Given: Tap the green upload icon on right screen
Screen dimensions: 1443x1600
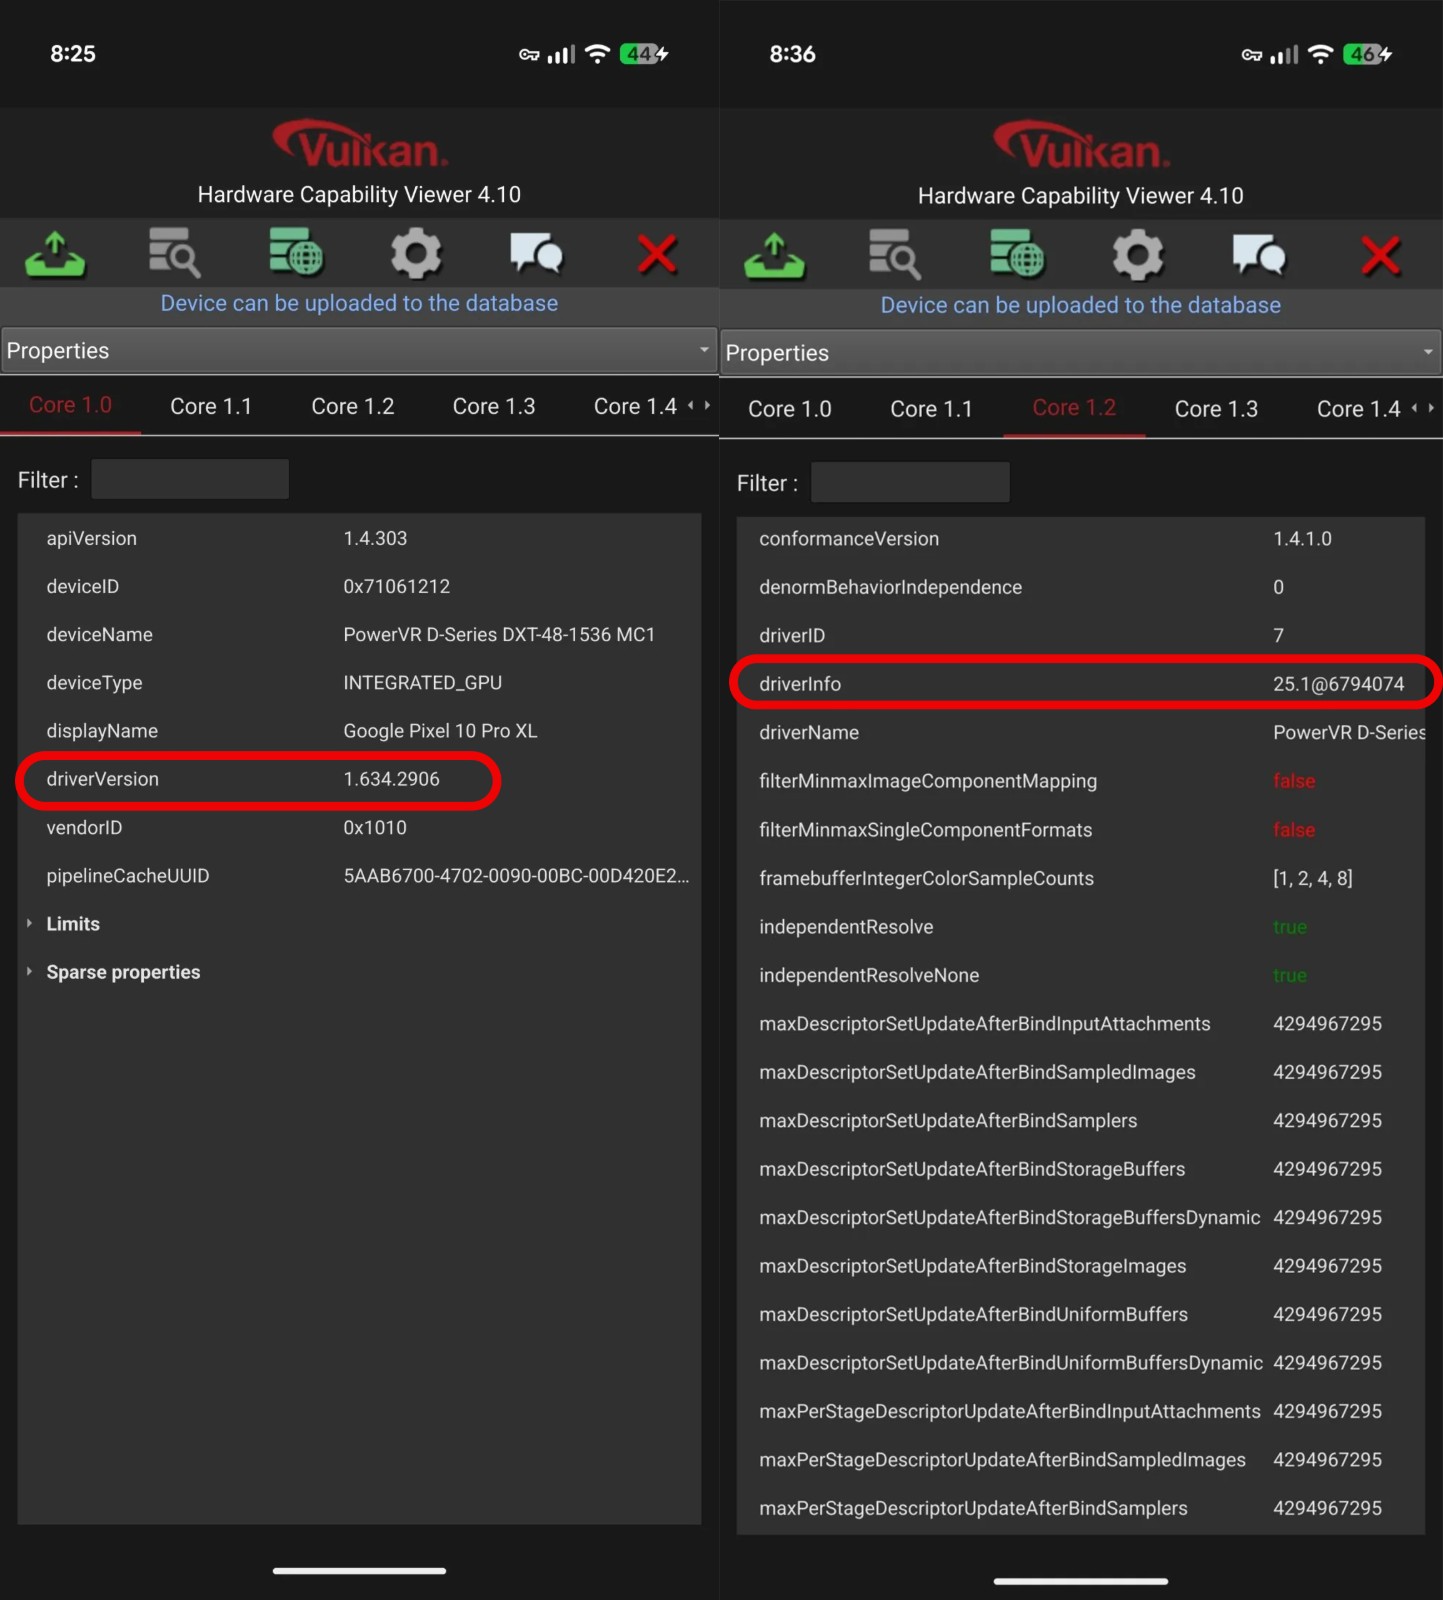Looking at the screenshot, I should coord(774,256).
